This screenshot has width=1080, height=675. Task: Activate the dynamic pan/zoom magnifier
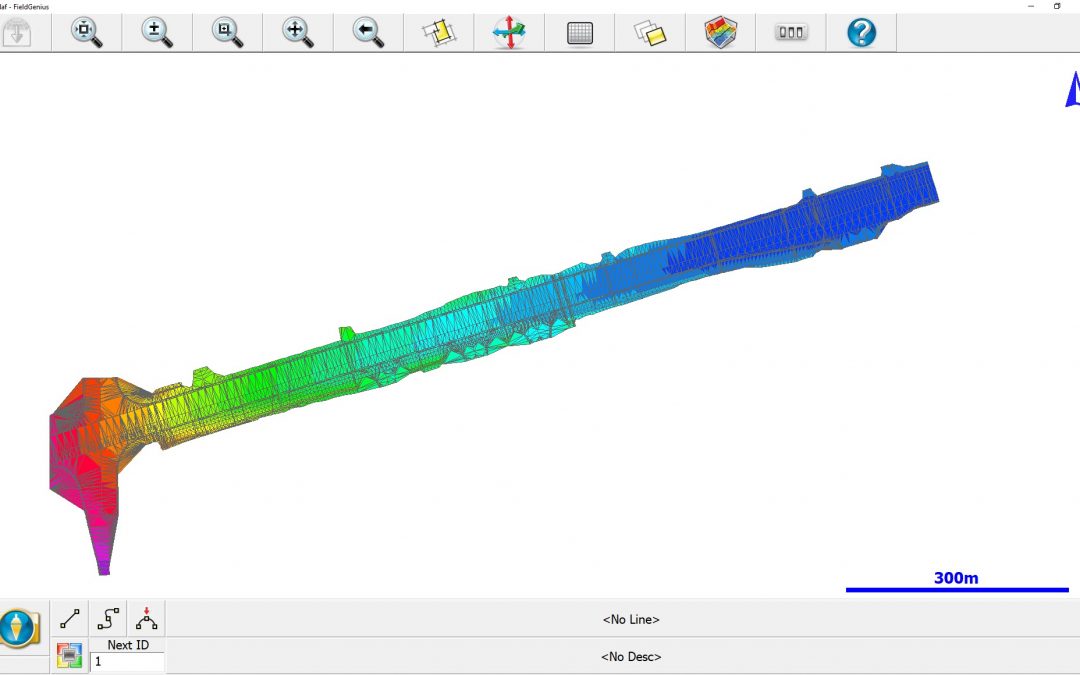tap(297, 32)
